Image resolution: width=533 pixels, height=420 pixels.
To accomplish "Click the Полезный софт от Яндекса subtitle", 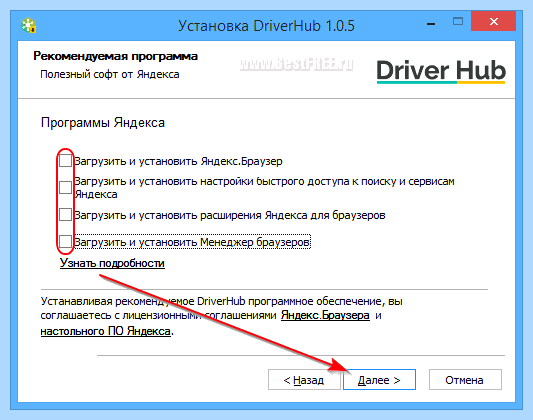I will (109, 74).
